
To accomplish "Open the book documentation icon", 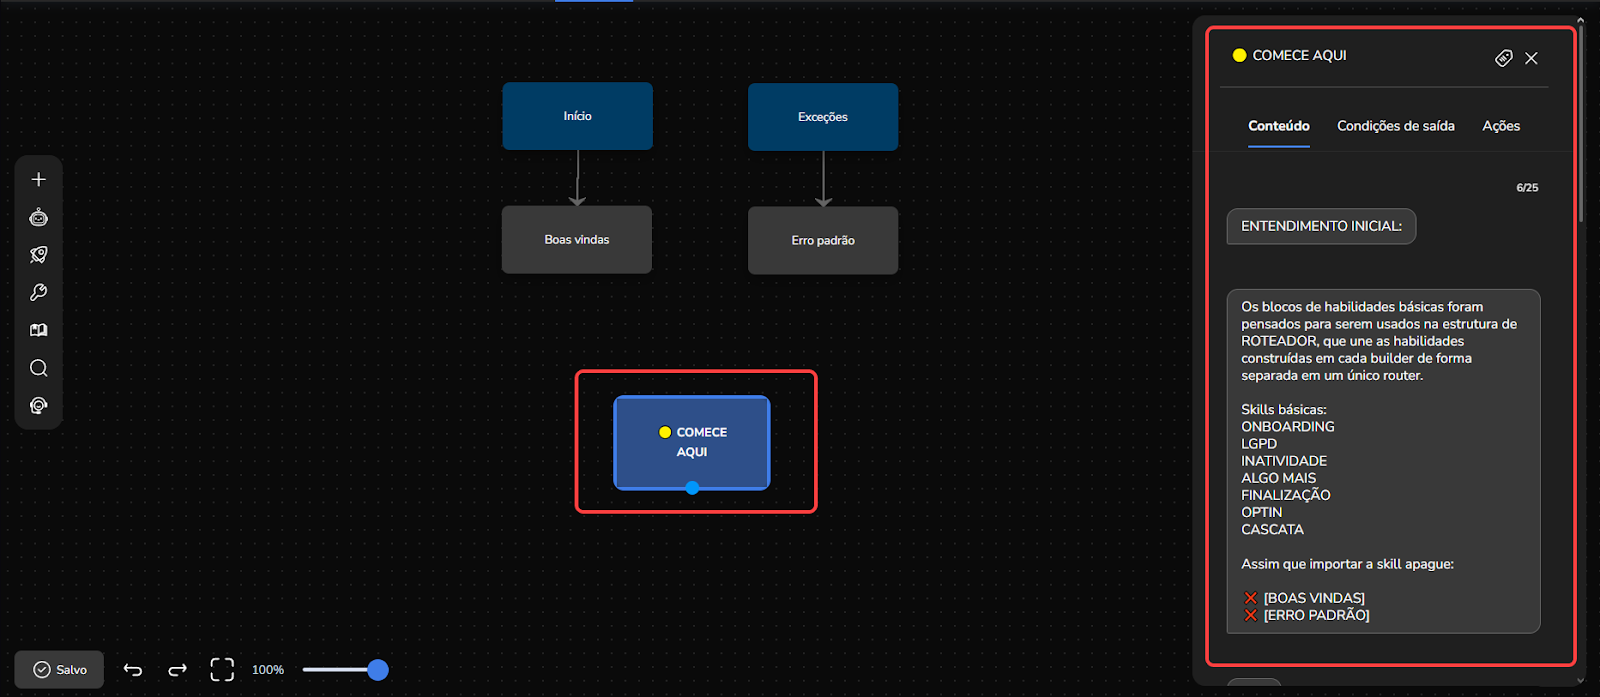I will coord(39,330).
